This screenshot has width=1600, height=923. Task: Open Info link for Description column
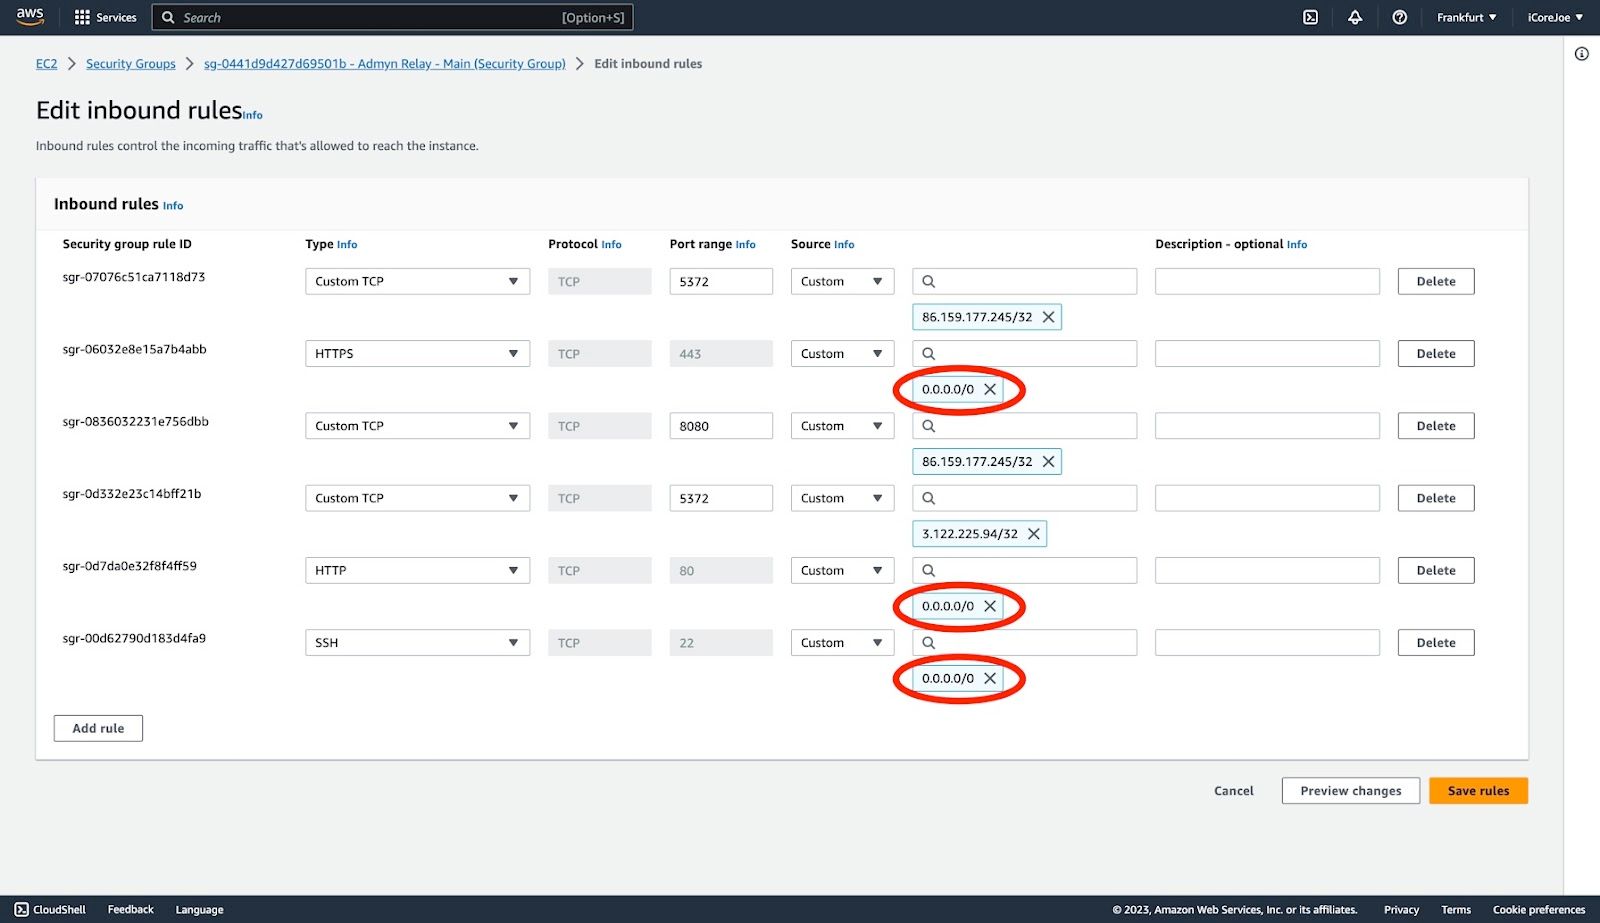tap(1297, 244)
